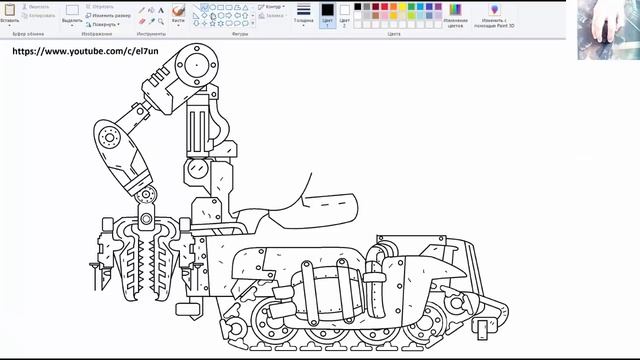Choose the Right arrow shape

(x=229, y=16)
